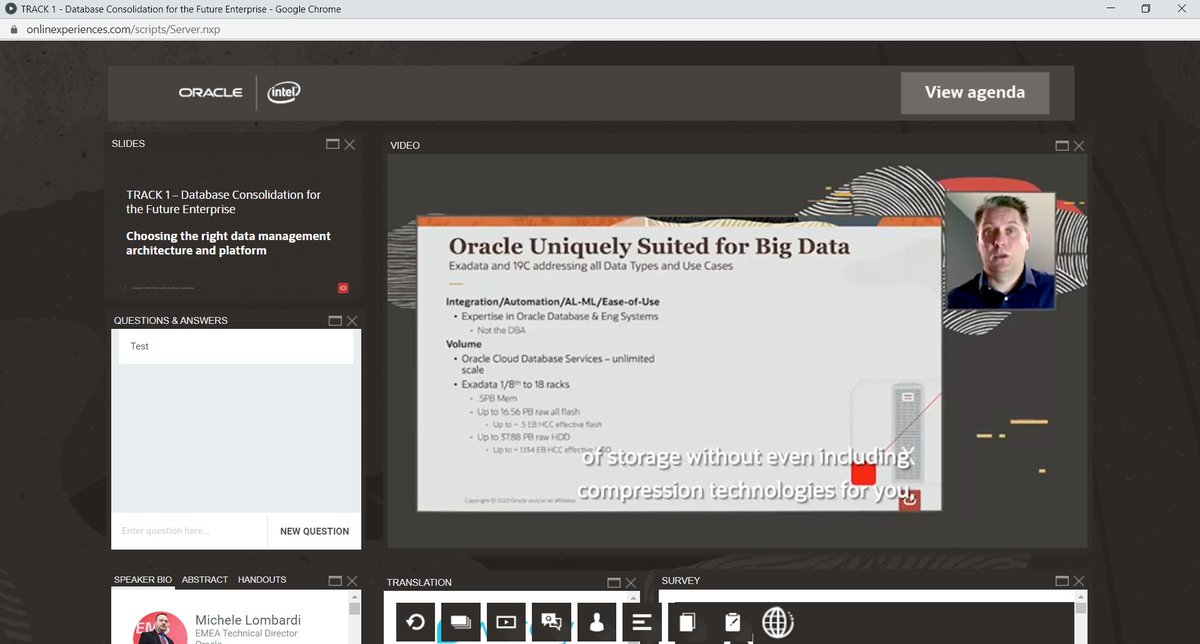
Task: Click the SLIDES panel title
Action: coord(128,144)
